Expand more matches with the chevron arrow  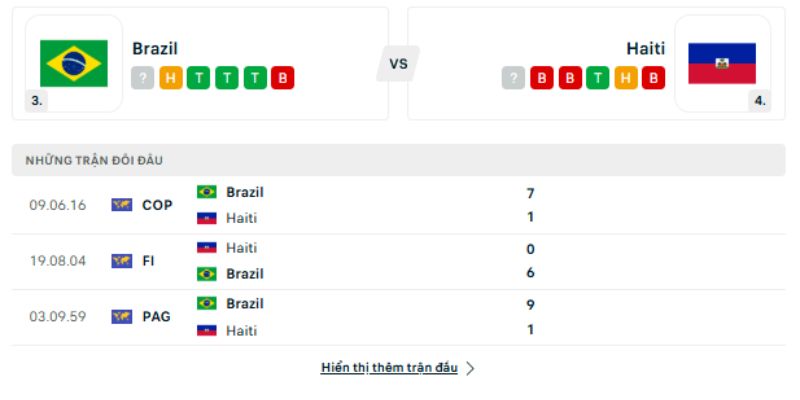pos(470,368)
